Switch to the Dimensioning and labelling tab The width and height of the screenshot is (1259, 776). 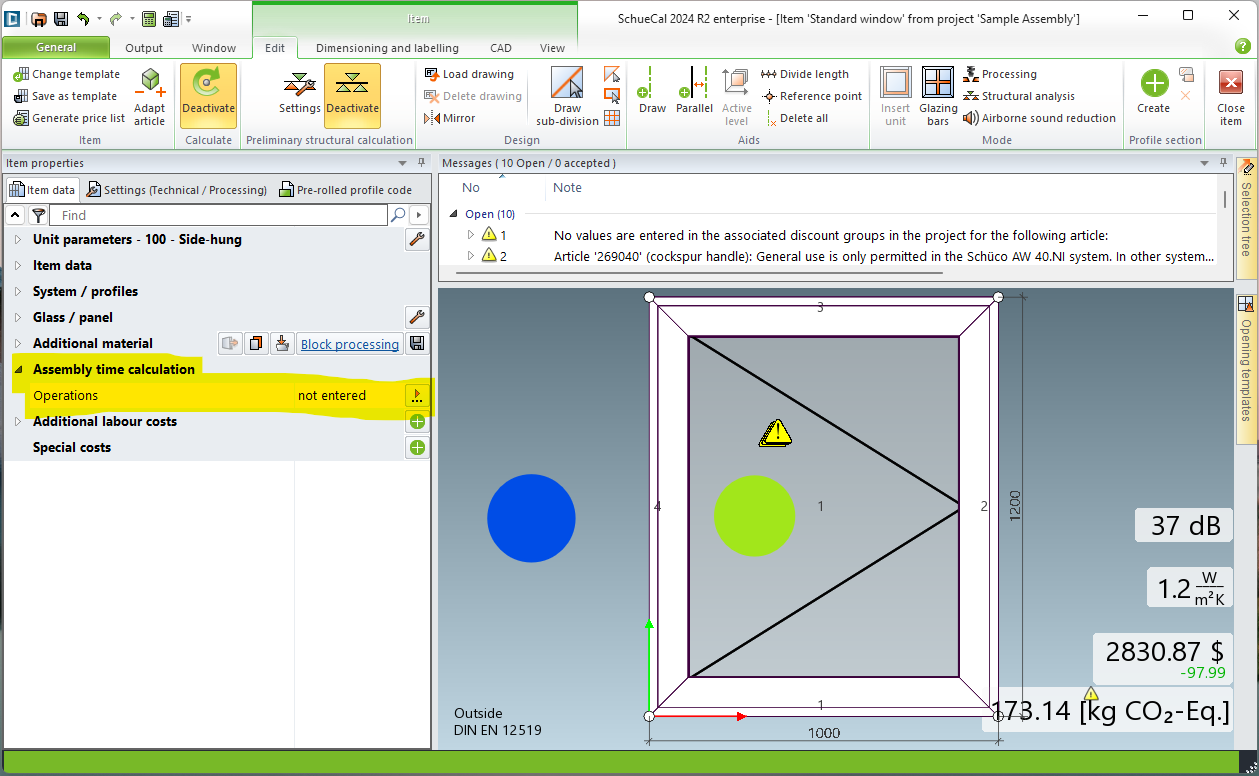tap(387, 48)
